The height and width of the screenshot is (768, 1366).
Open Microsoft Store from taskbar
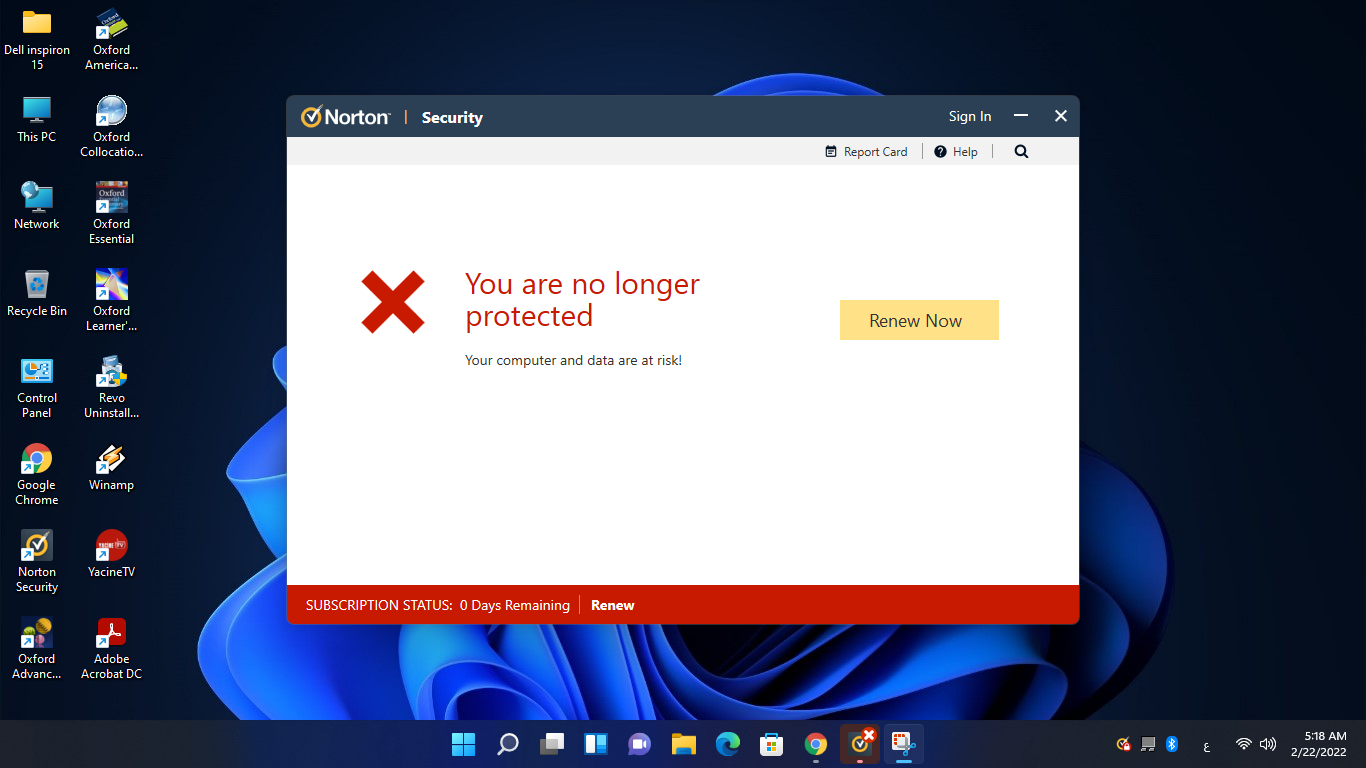click(x=772, y=744)
